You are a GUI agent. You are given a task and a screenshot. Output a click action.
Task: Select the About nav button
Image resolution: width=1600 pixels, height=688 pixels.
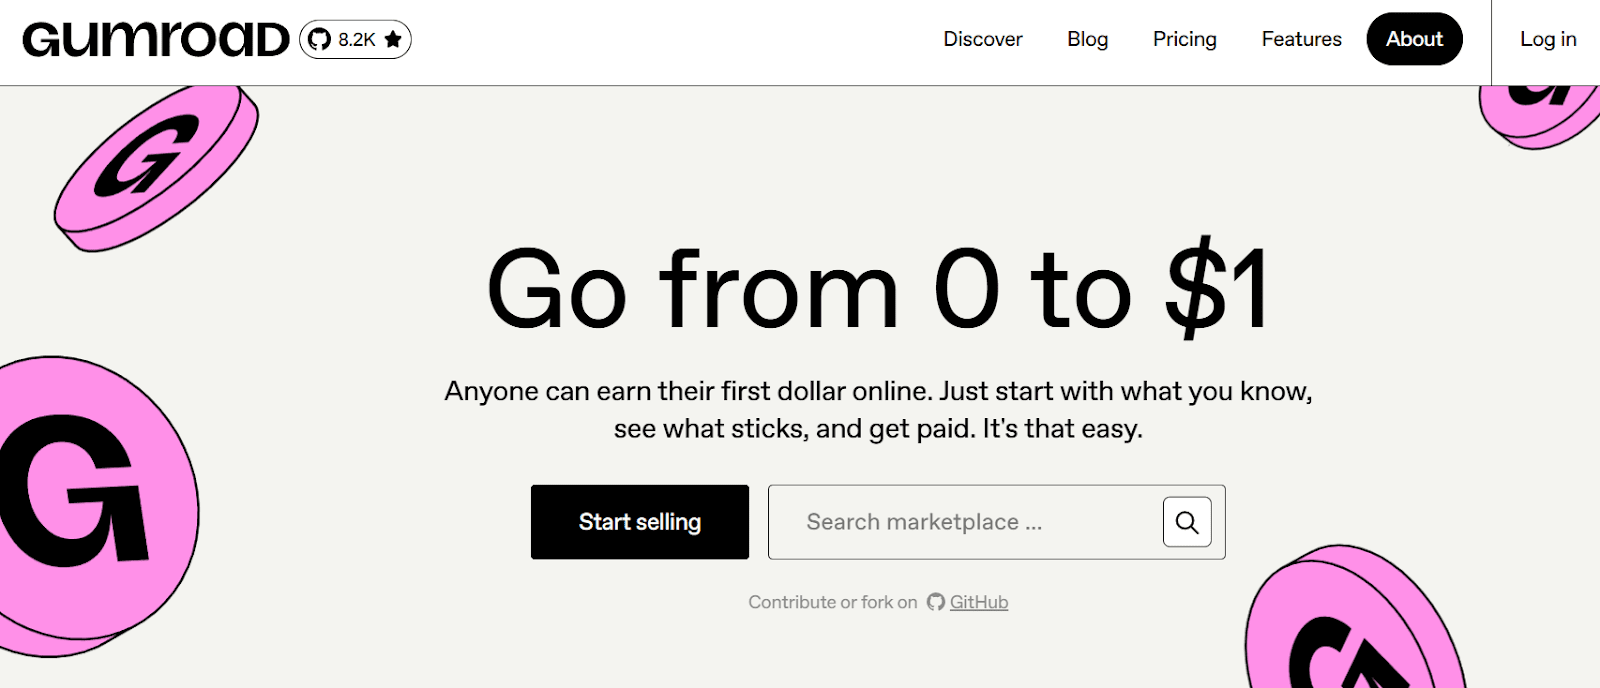click(1414, 39)
